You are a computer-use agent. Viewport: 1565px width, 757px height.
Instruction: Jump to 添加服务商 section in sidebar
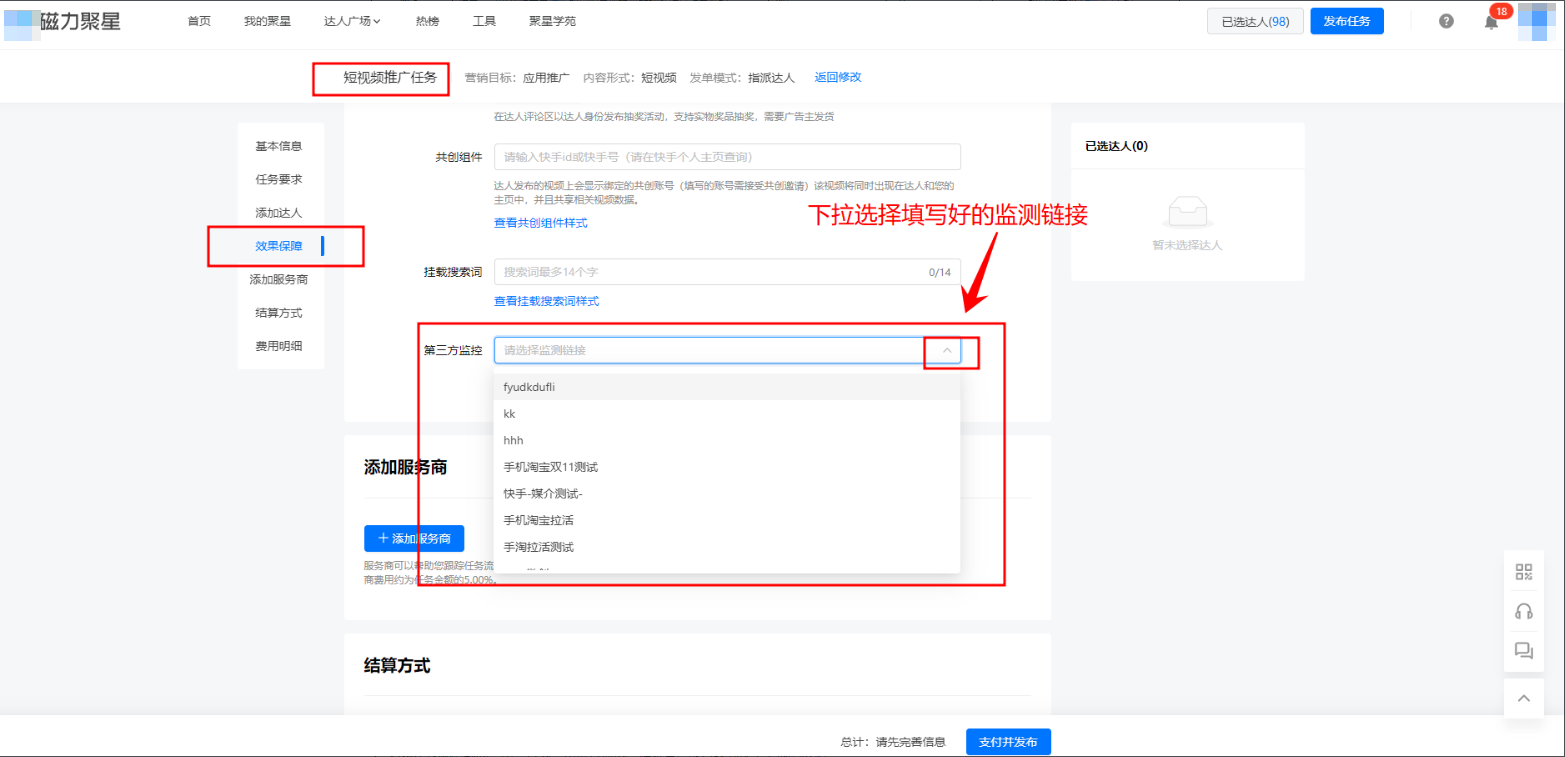pyautogui.click(x=279, y=280)
